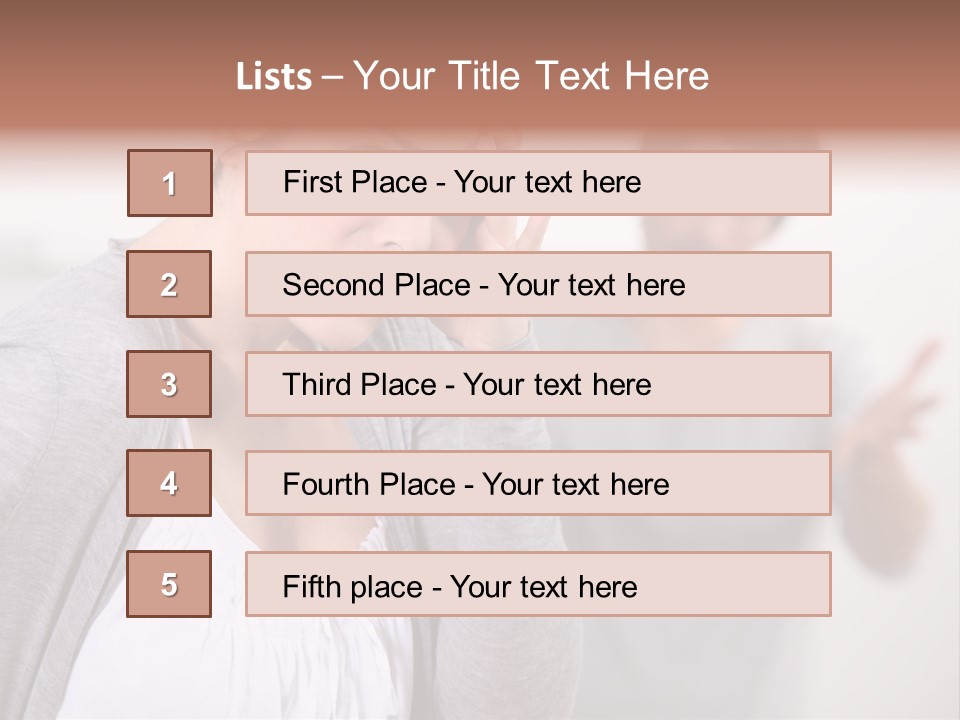
Task: Pick the number 4 square
Action: (x=169, y=483)
